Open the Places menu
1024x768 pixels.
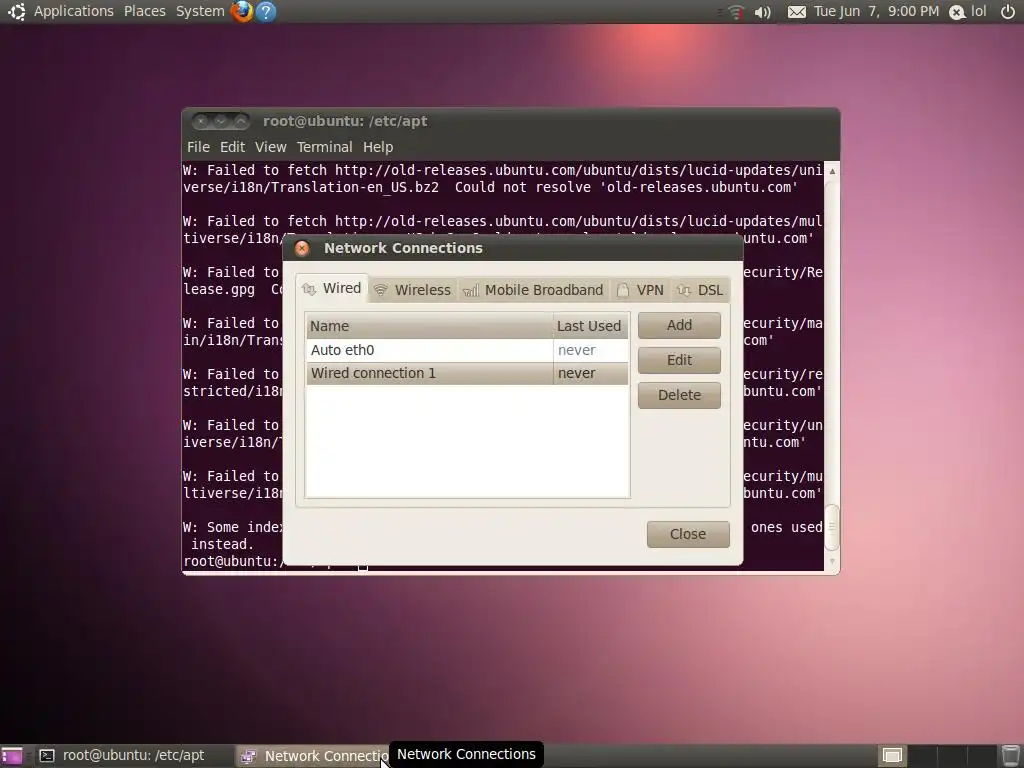tap(144, 11)
